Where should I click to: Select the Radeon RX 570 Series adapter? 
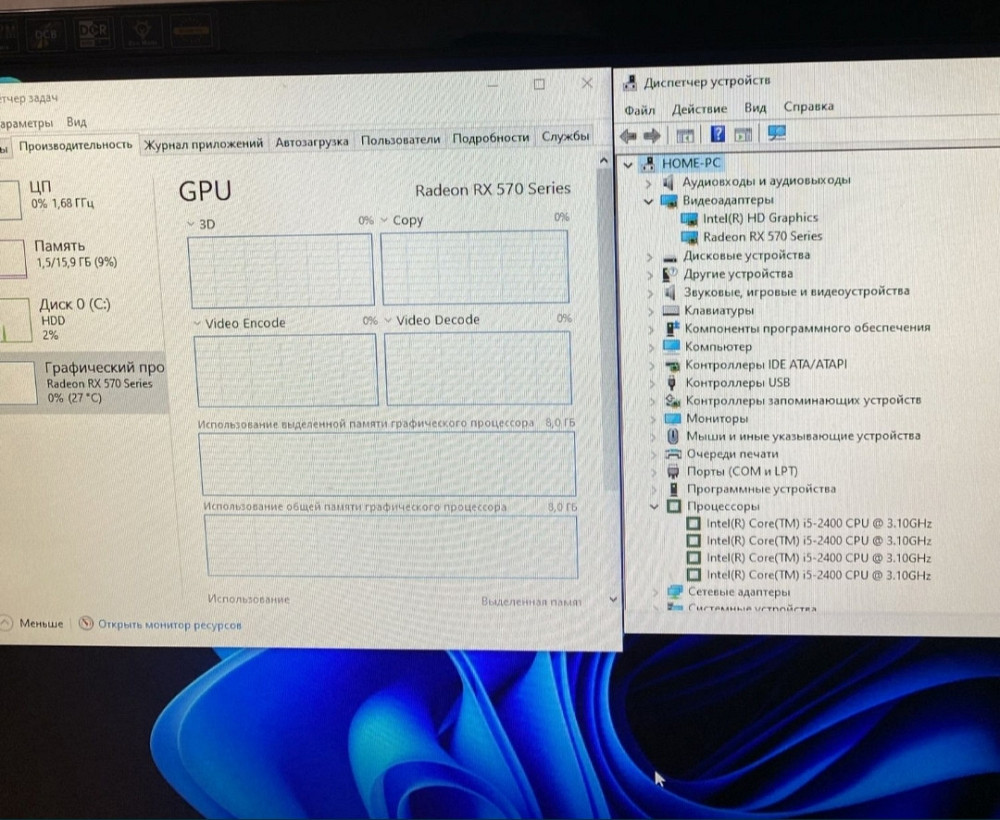pos(761,237)
